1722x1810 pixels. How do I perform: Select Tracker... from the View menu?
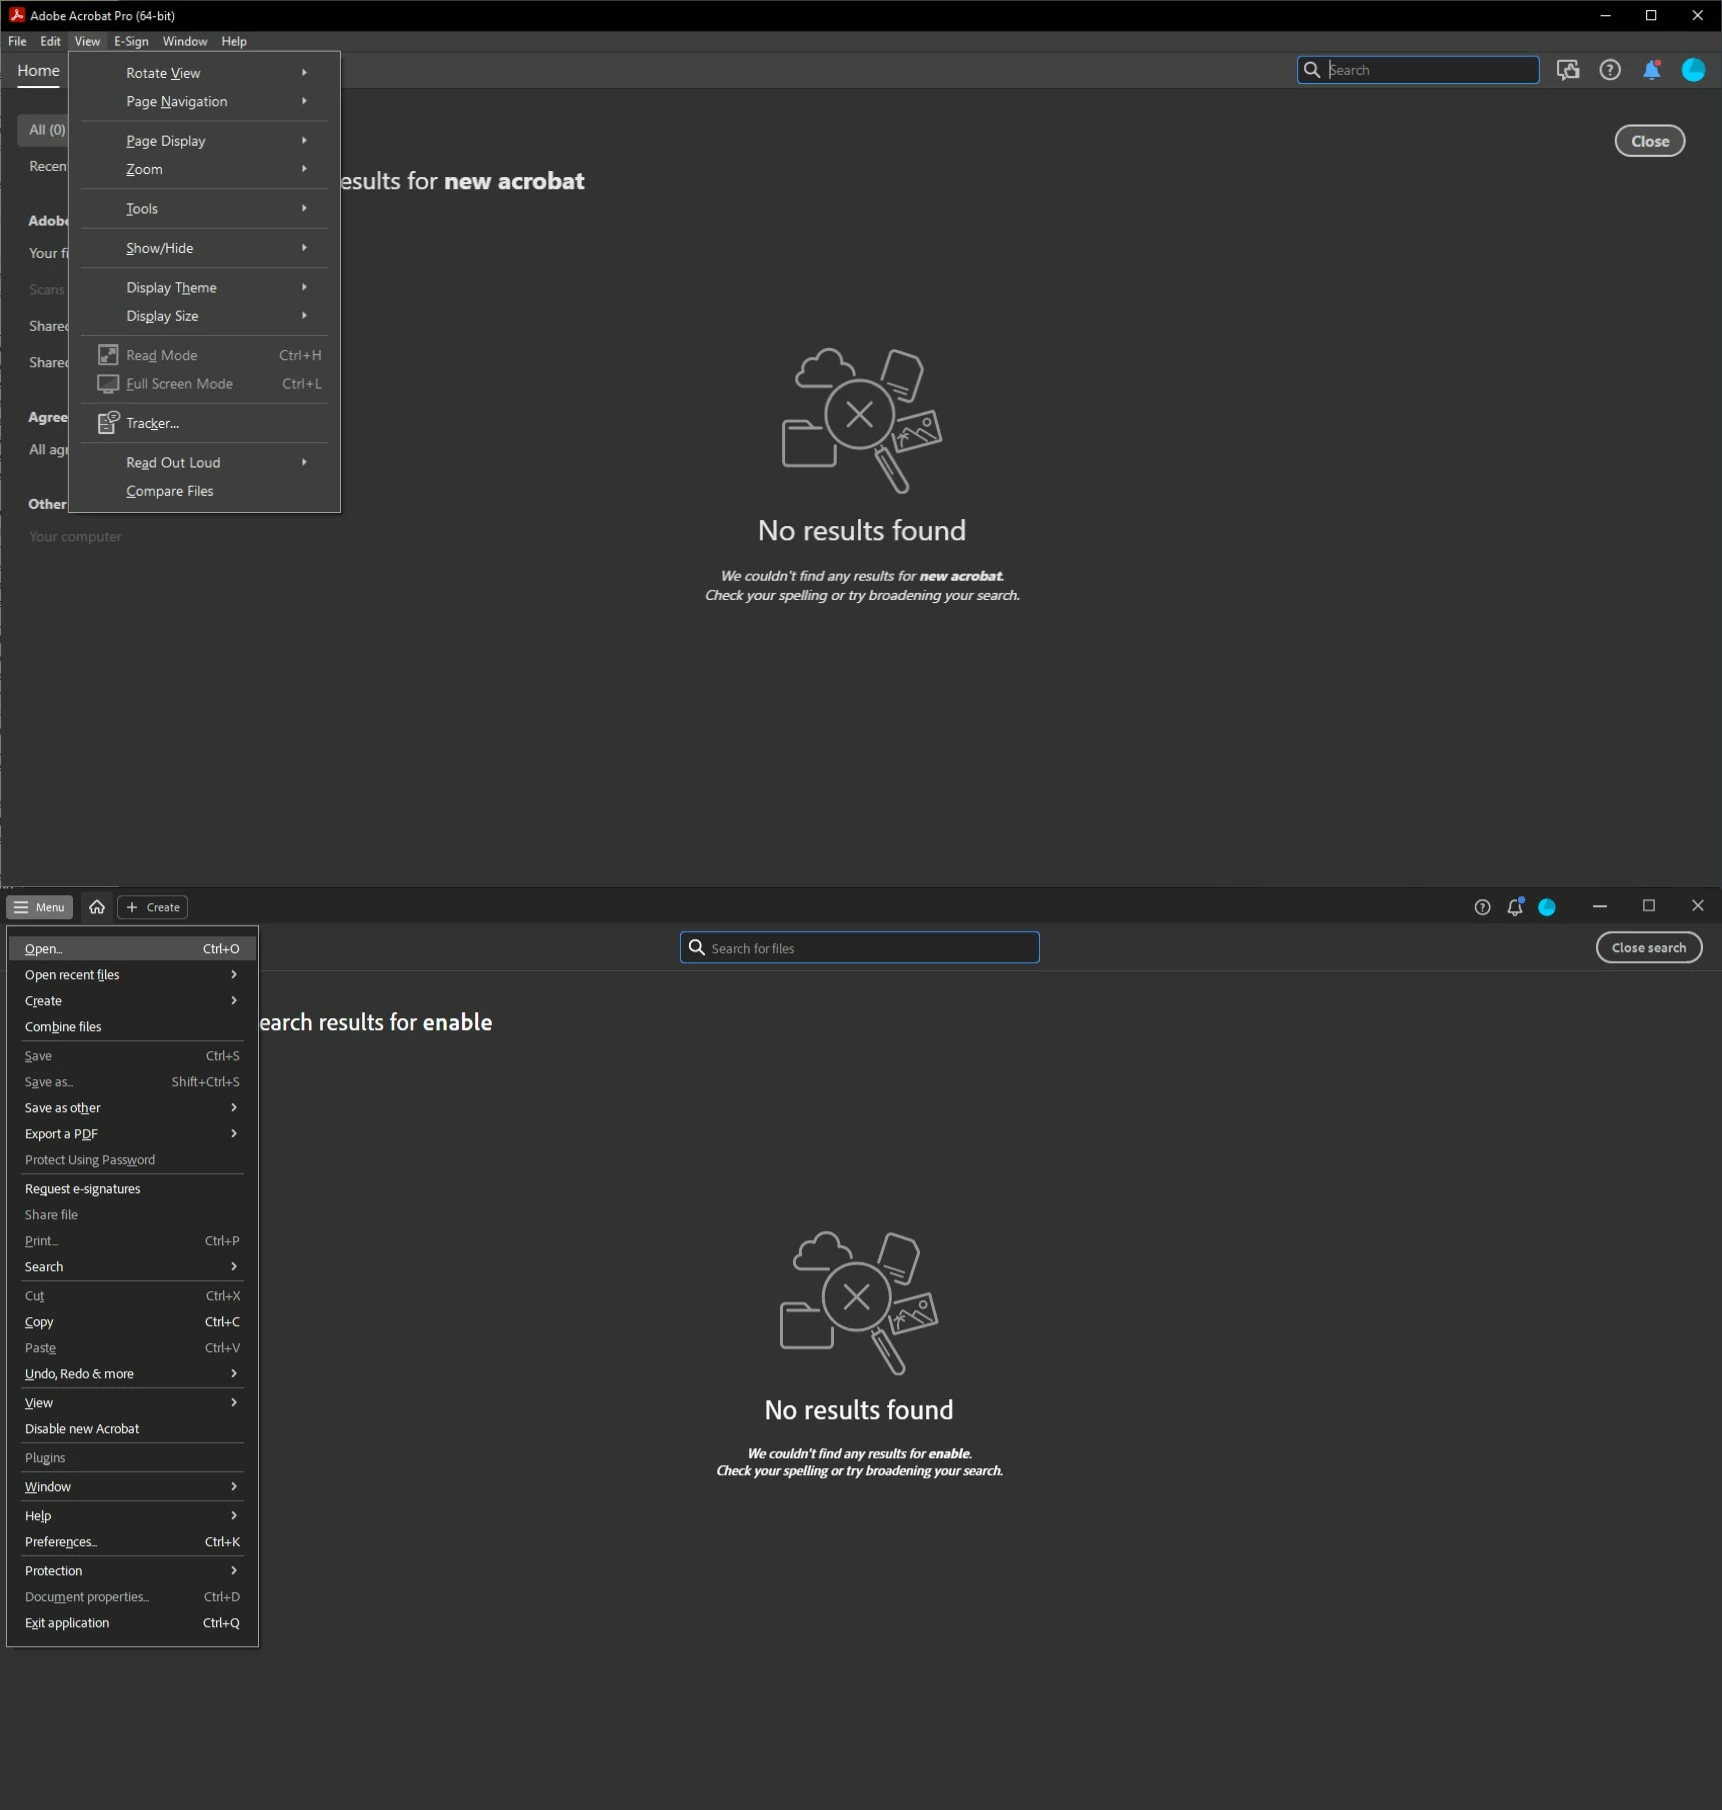point(204,423)
